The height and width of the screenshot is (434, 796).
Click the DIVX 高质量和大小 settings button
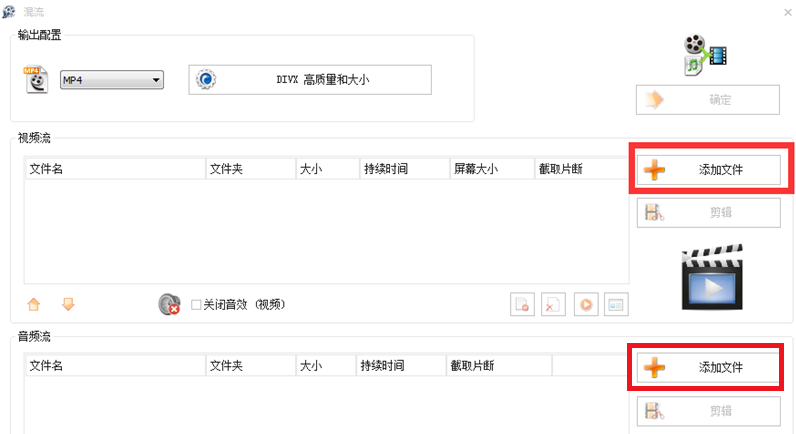[310, 80]
